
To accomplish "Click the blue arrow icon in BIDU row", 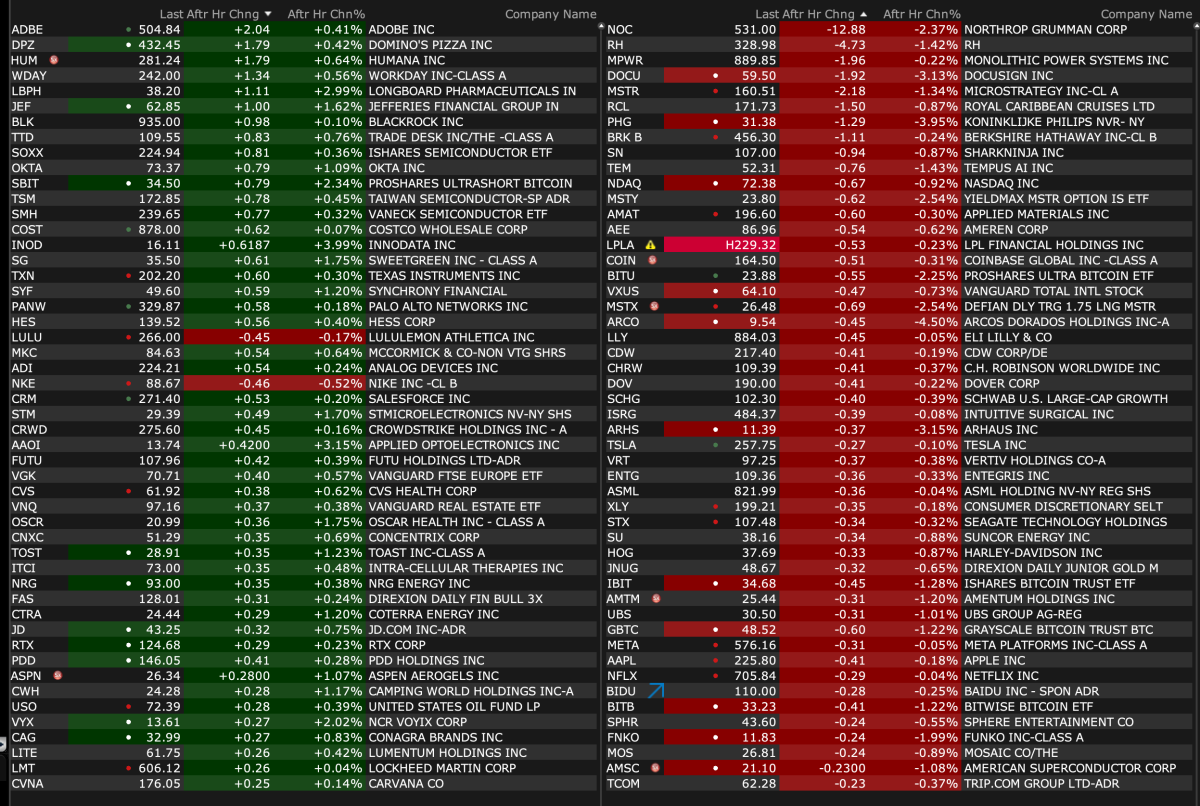I will (x=656, y=691).
